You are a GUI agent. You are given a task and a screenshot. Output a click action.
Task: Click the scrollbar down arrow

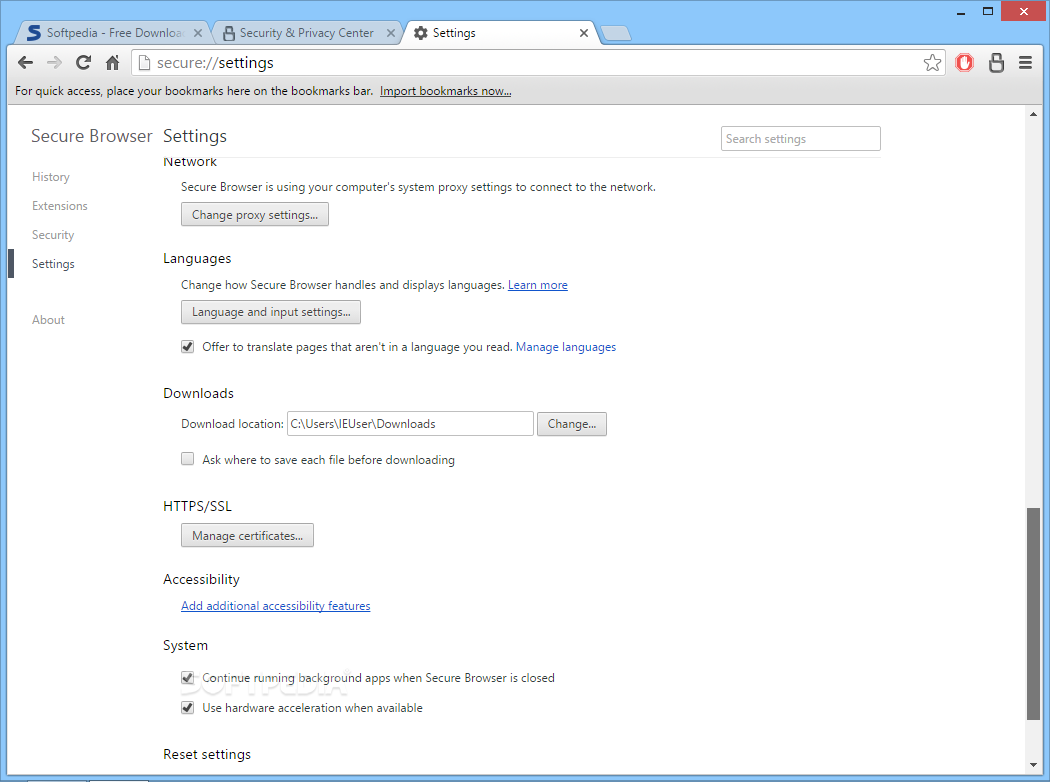pyautogui.click(x=1033, y=765)
